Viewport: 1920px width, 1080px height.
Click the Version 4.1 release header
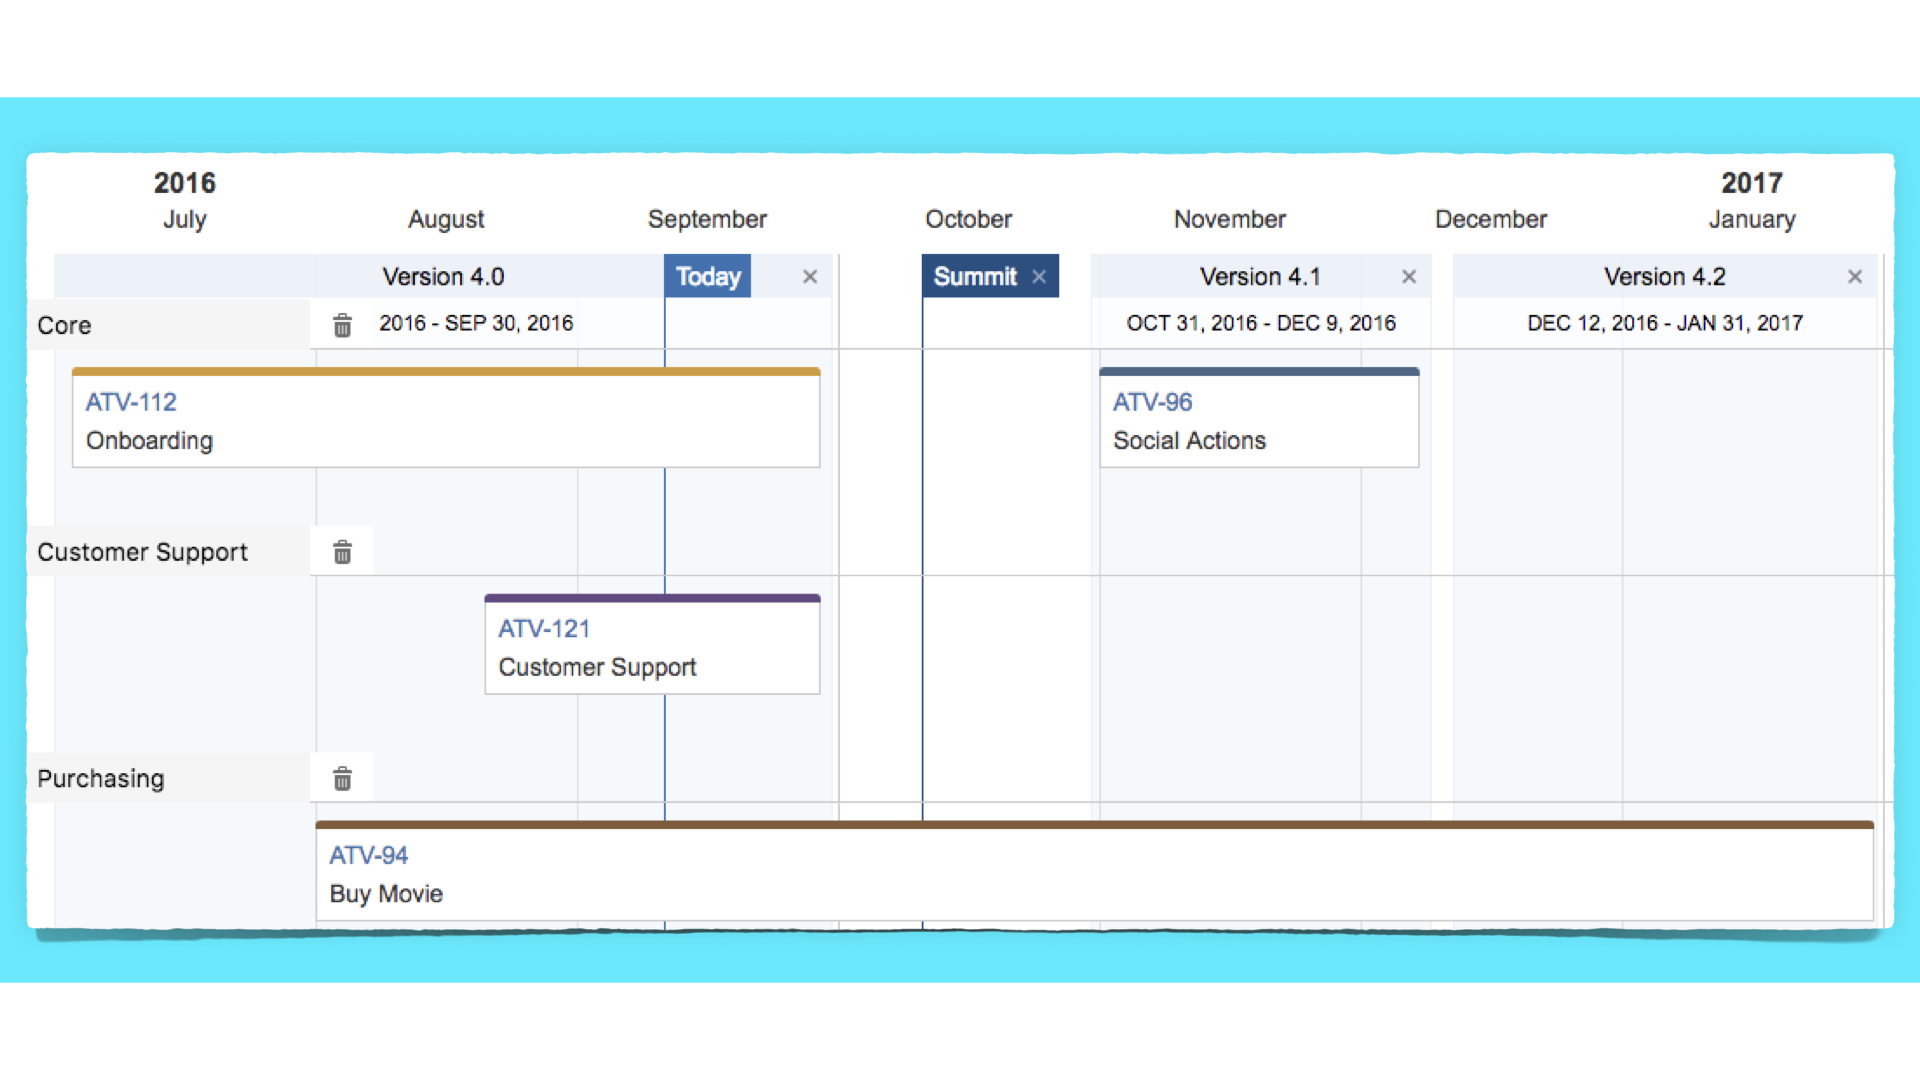[1260, 277]
